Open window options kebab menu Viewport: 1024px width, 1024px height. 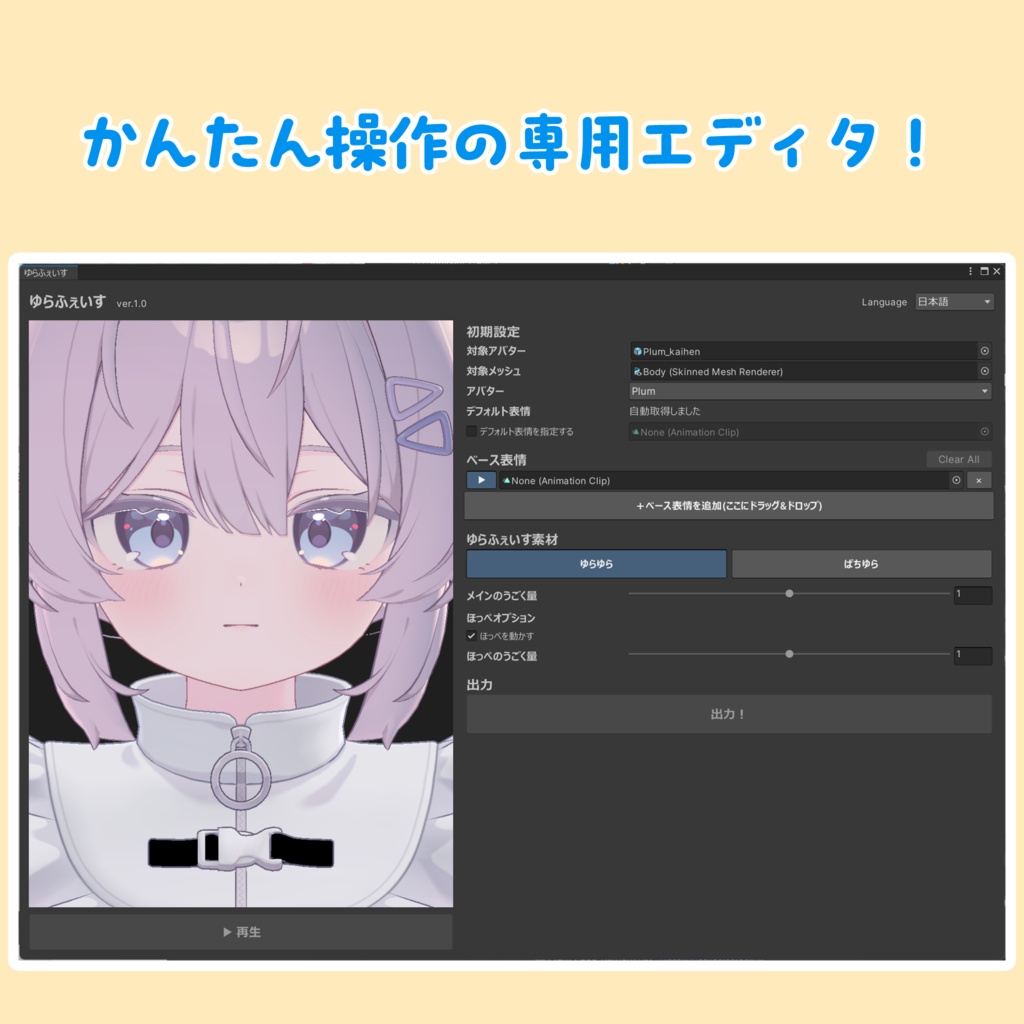click(970, 271)
